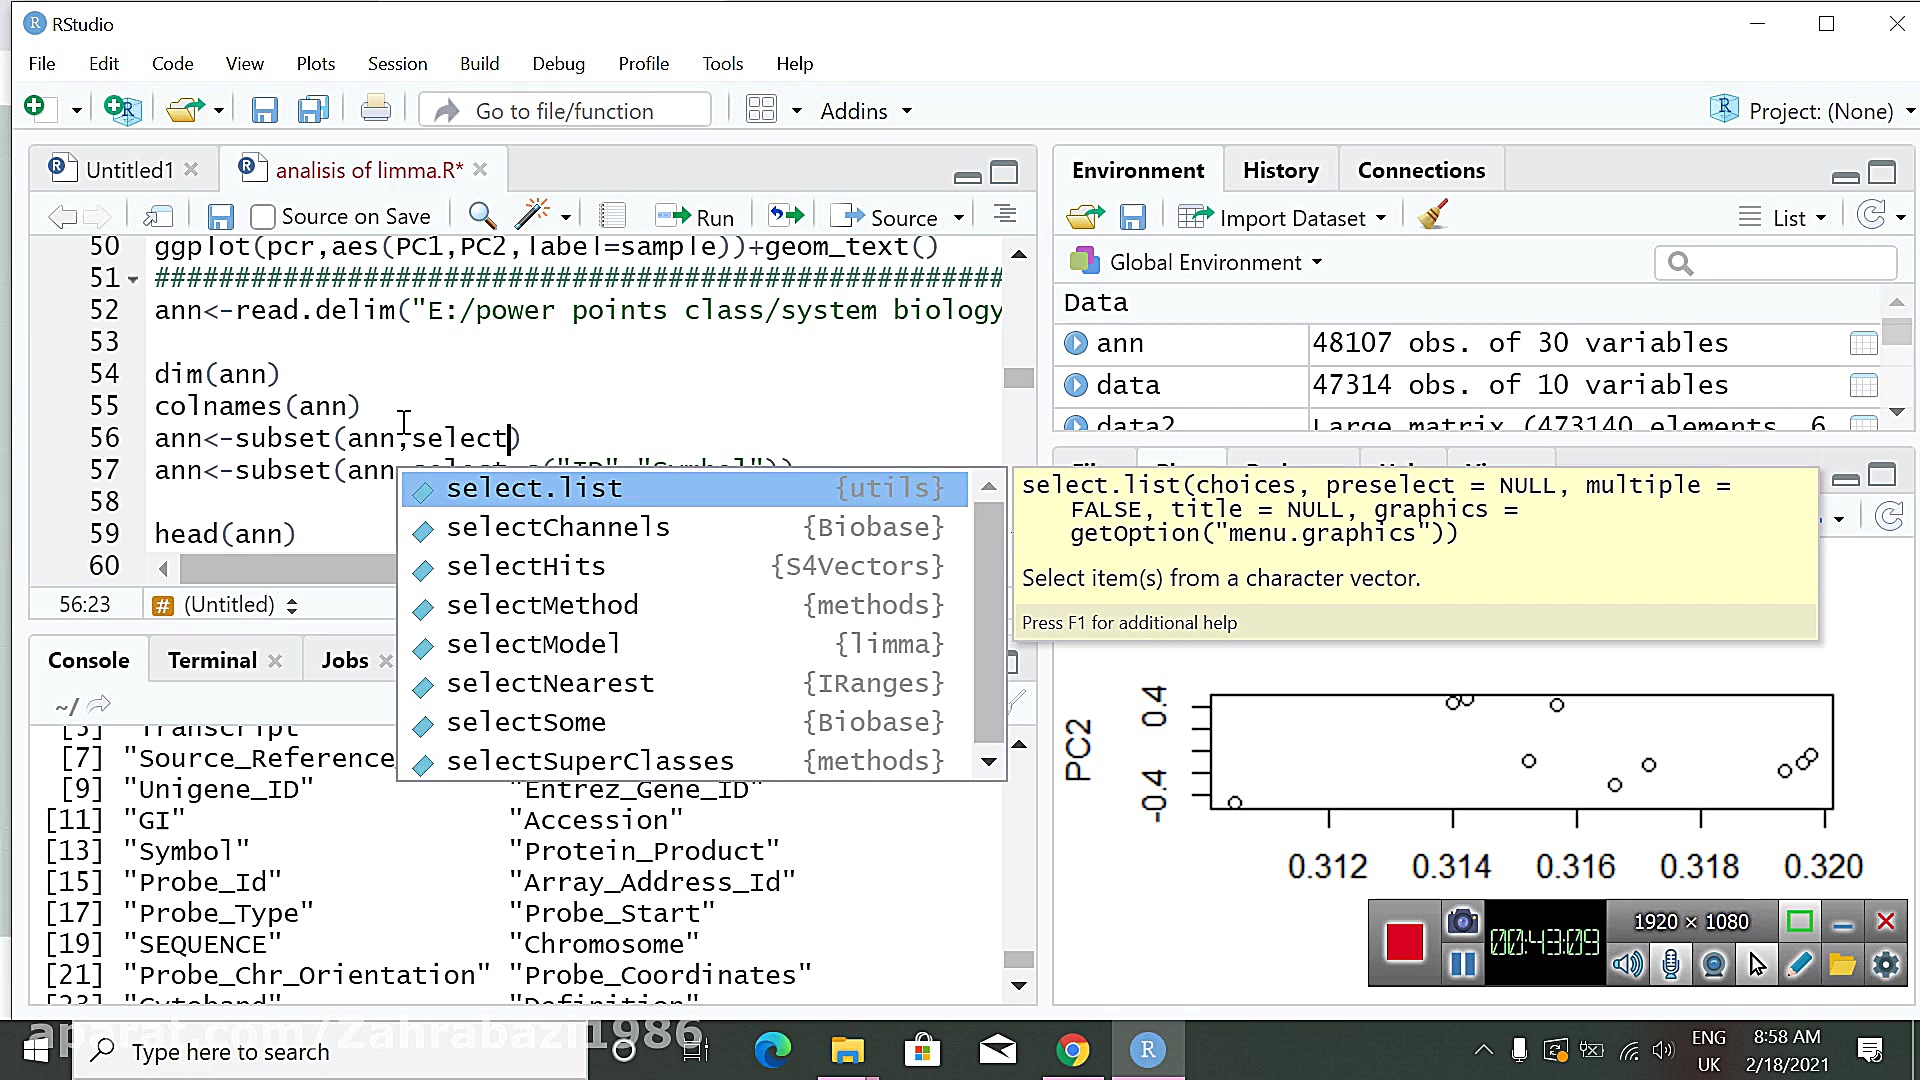Open the List view dropdown
1920x1080 pixels.
(1783, 217)
